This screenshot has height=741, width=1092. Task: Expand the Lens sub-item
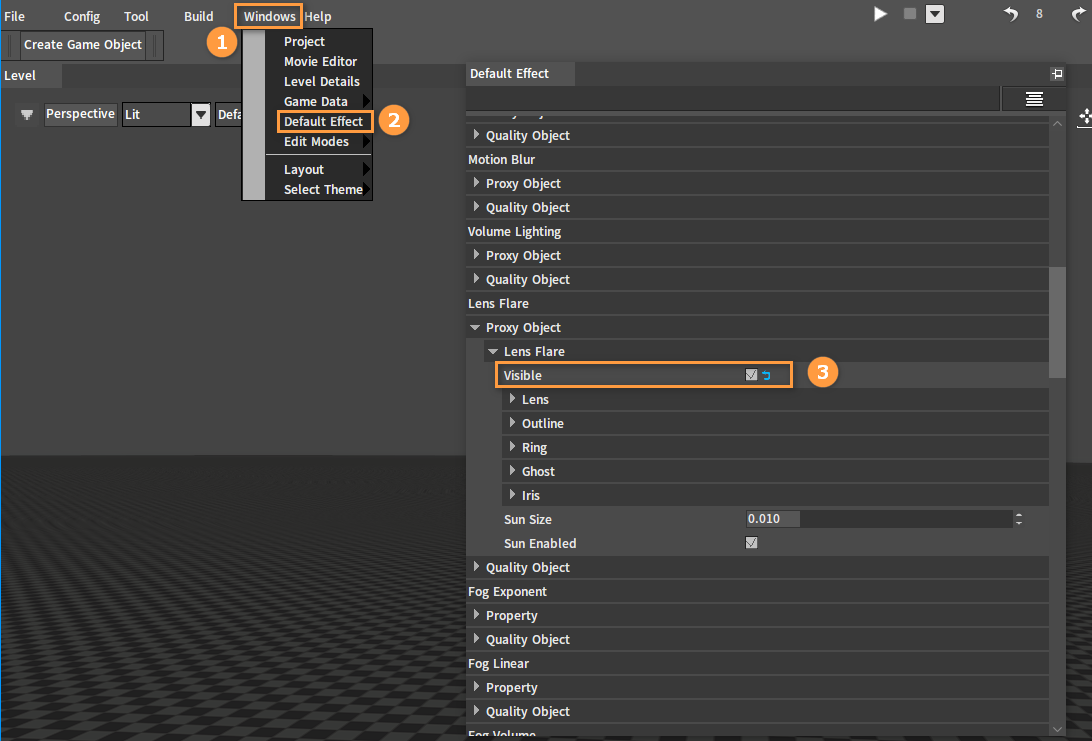pos(513,398)
